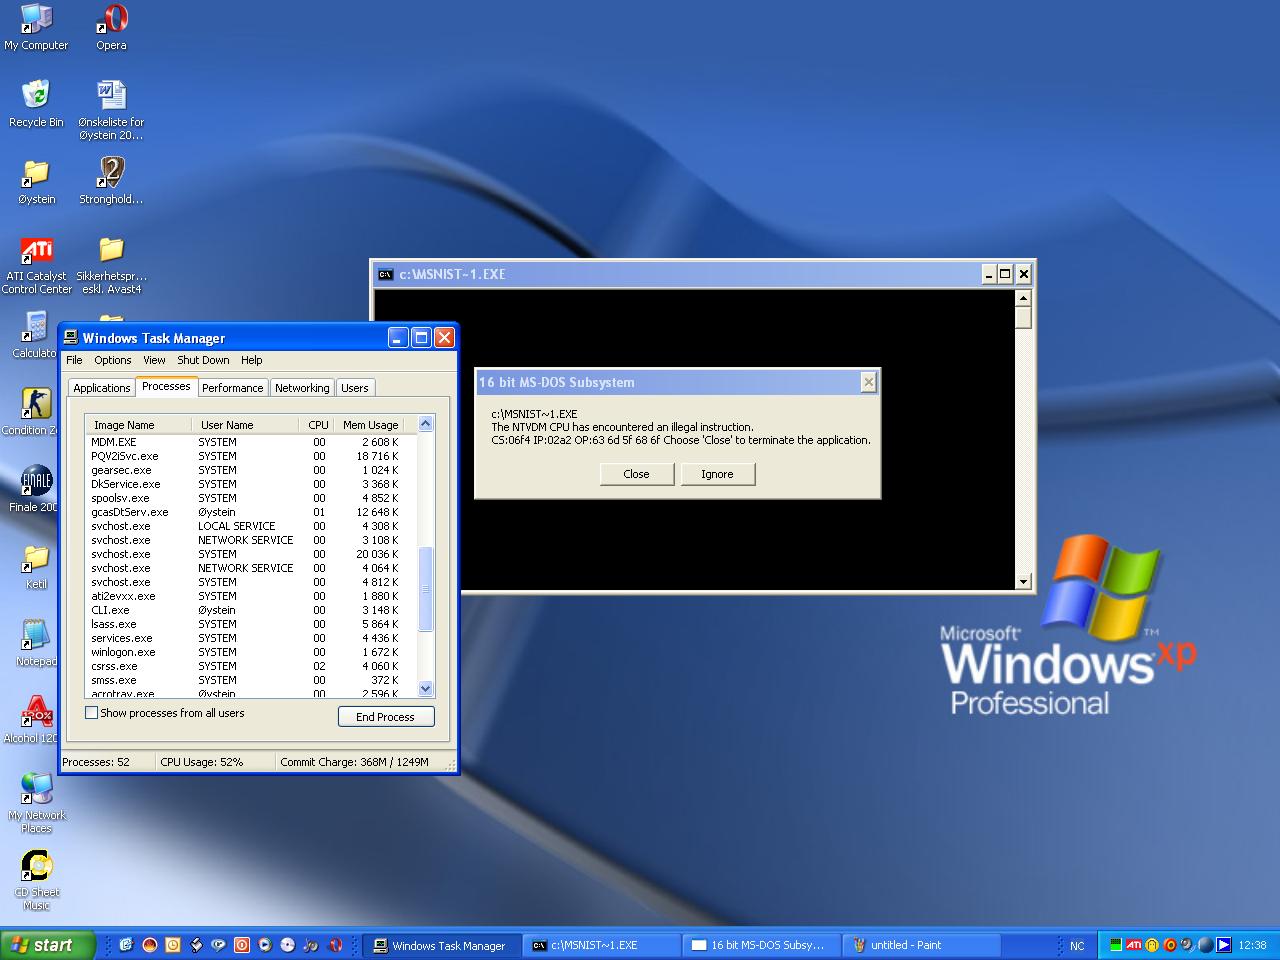Screen dimensions: 1280x960
Task: Select the ati2evxx.exe process row
Action: click(x=245, y=596)
